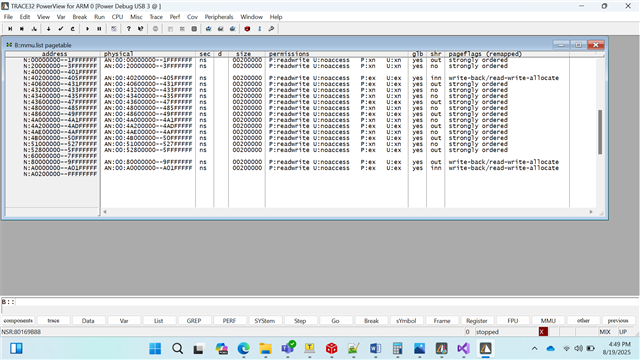This screenshot has width=640, height=360.
Task: Click the Break pause toolbar icon
Action: (99, 29)
